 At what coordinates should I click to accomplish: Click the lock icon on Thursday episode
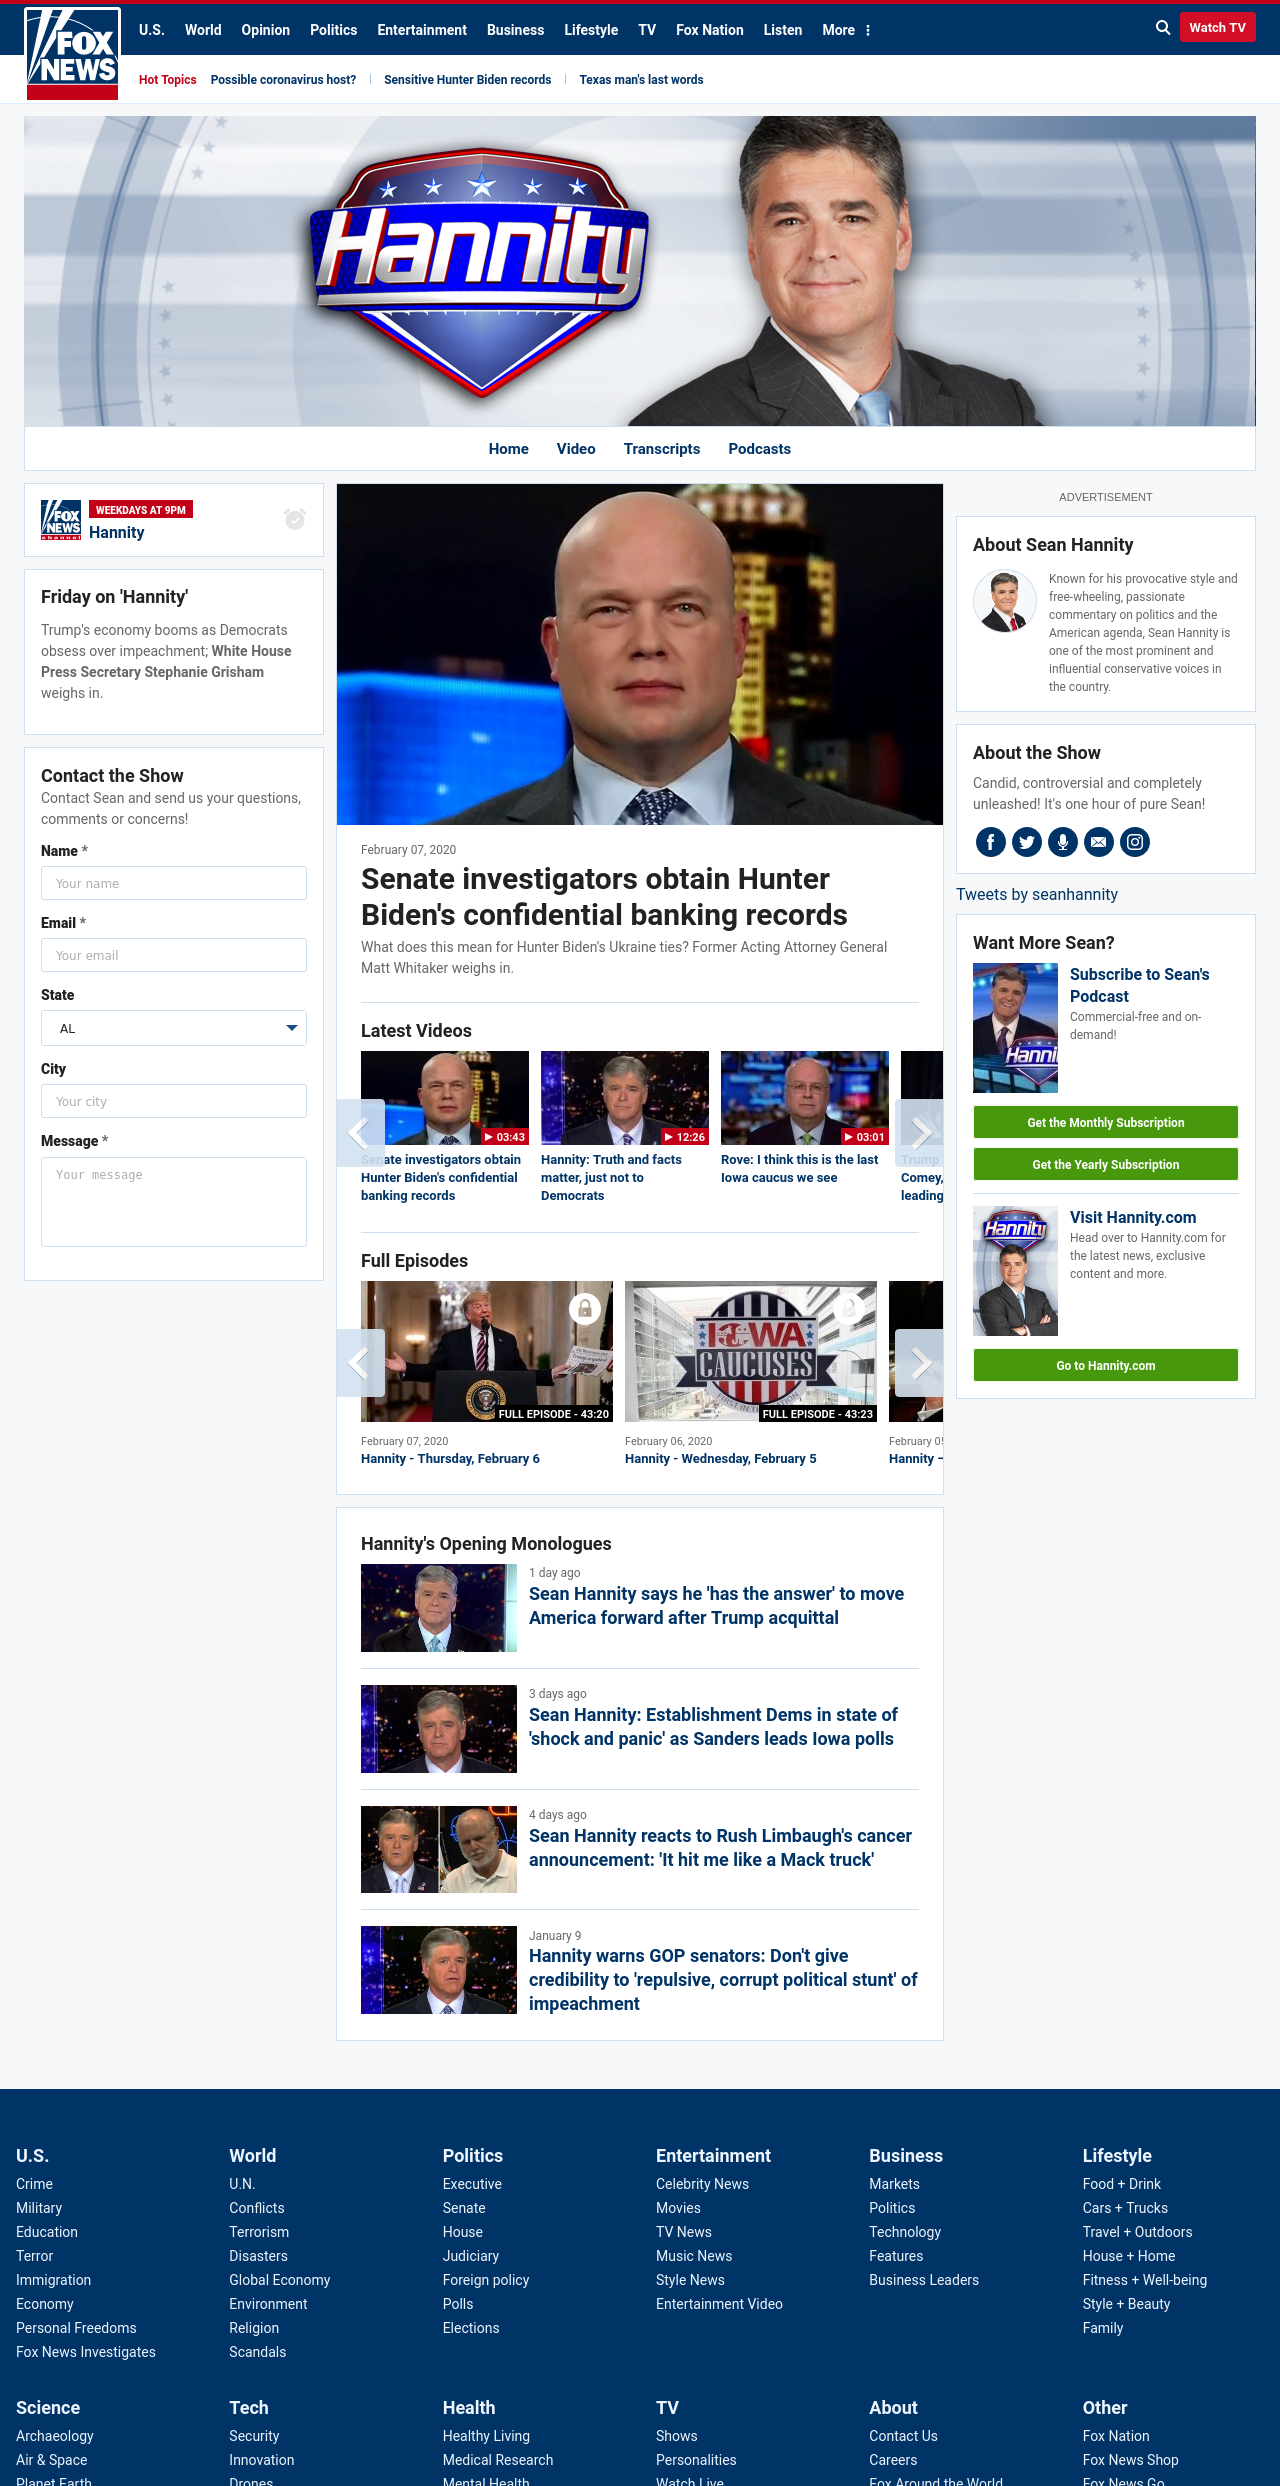585,1308
